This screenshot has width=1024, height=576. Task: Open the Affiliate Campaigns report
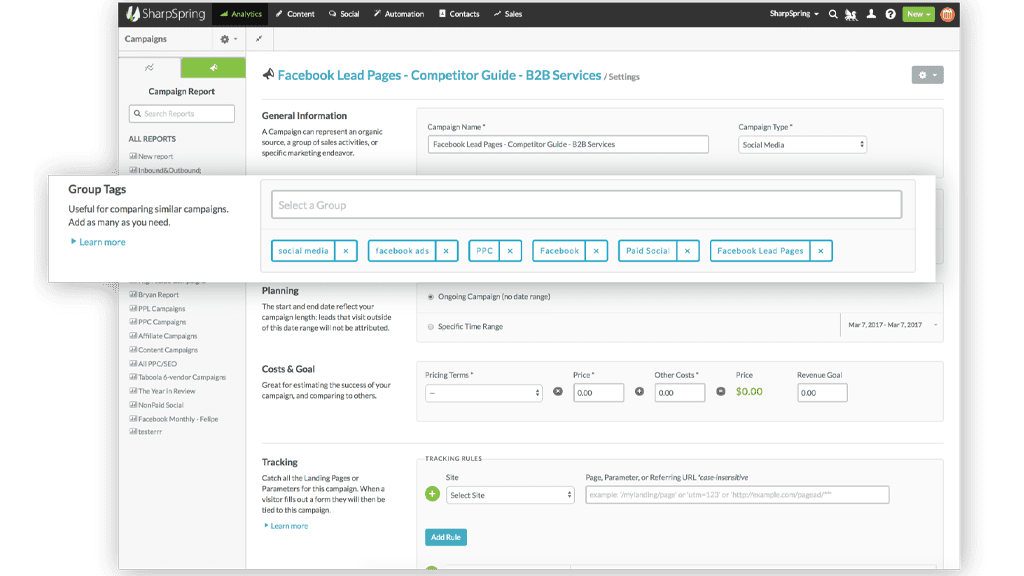pyautogui.click(x=163, y=336)
